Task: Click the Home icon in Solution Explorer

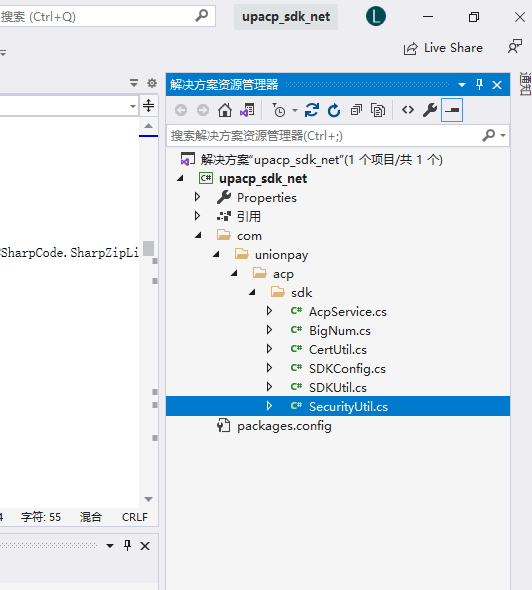Action: tap(225, 110)
